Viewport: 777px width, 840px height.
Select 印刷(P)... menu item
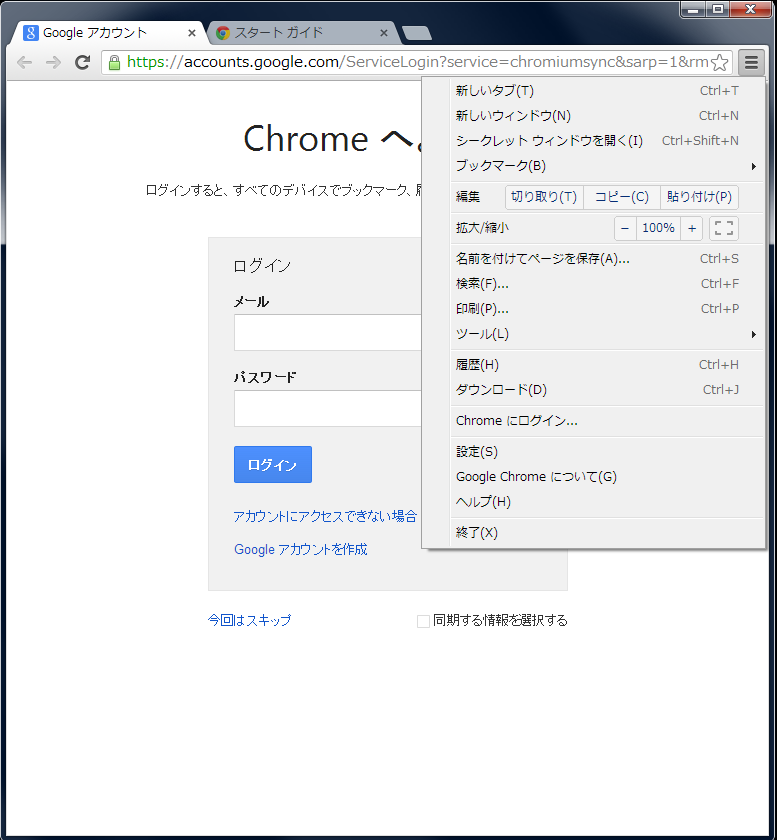[593, 309]
